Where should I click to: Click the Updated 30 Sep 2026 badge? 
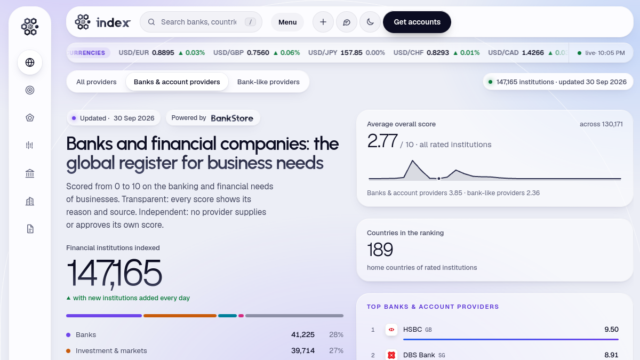[113, 118]
